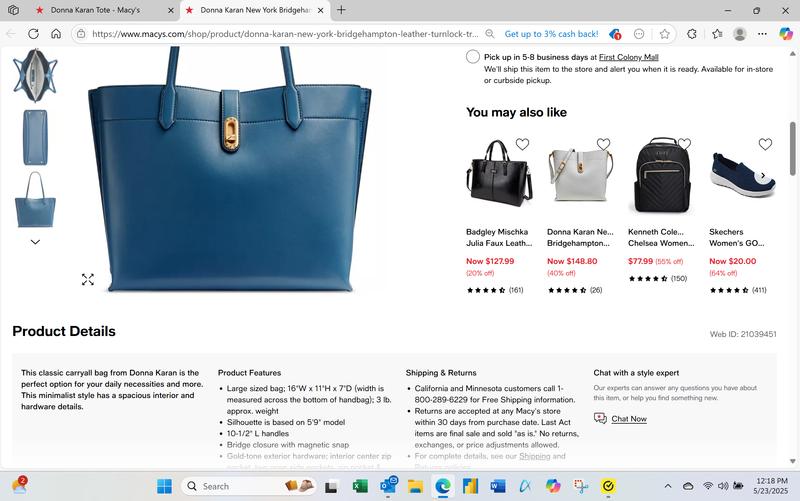
Task: Open shopping cash back tag icon
Action: (x=615, y=34)
